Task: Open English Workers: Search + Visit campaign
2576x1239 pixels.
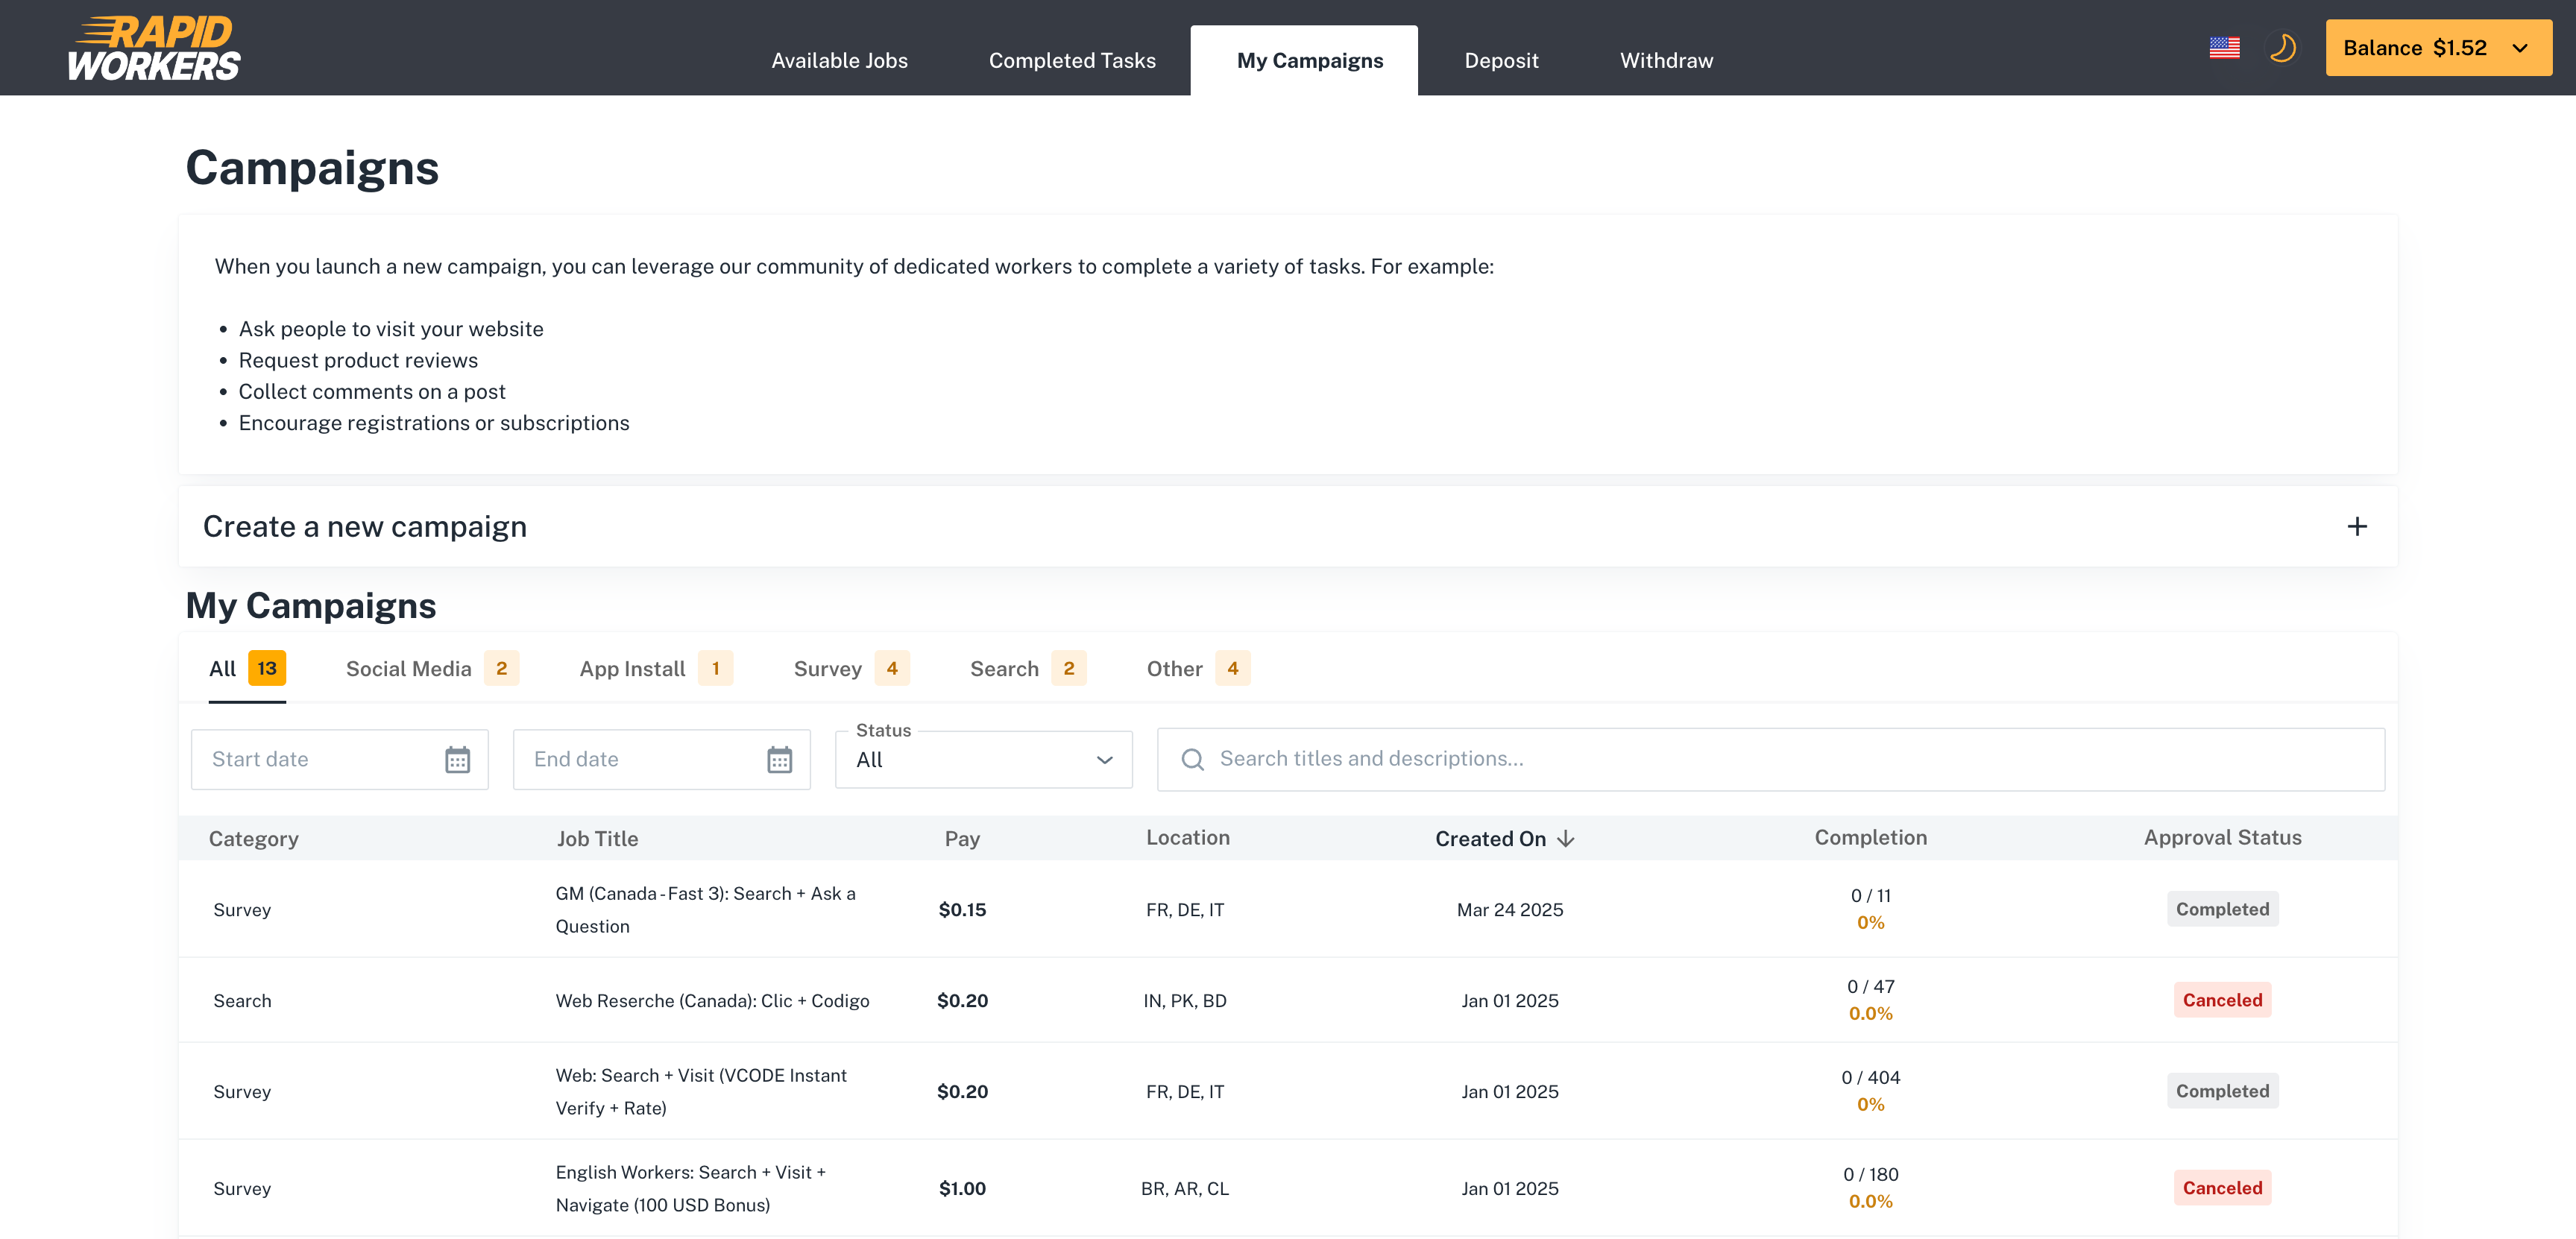Action: click(x=690, y=1188)
